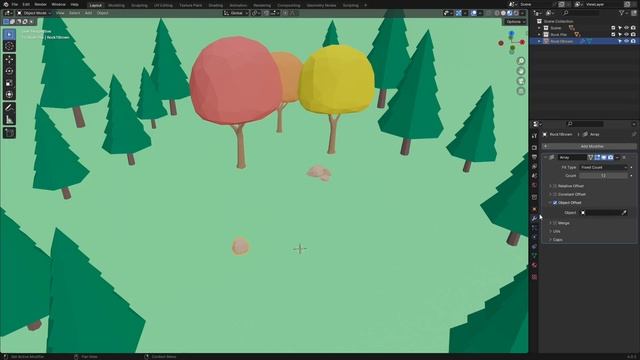This screenshot has width=640, height=360.
Task: Expand the Merge section
Action: pos(551,223)
